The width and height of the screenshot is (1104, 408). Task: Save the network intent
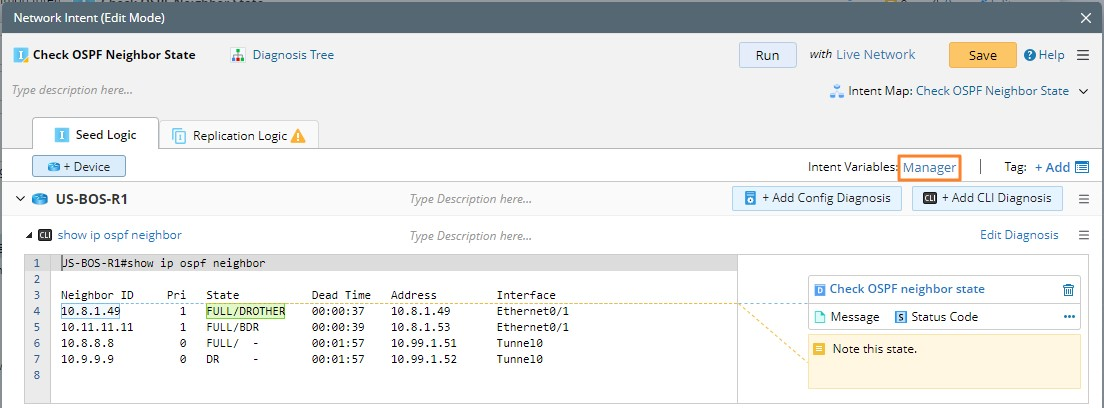pos(982,55)
